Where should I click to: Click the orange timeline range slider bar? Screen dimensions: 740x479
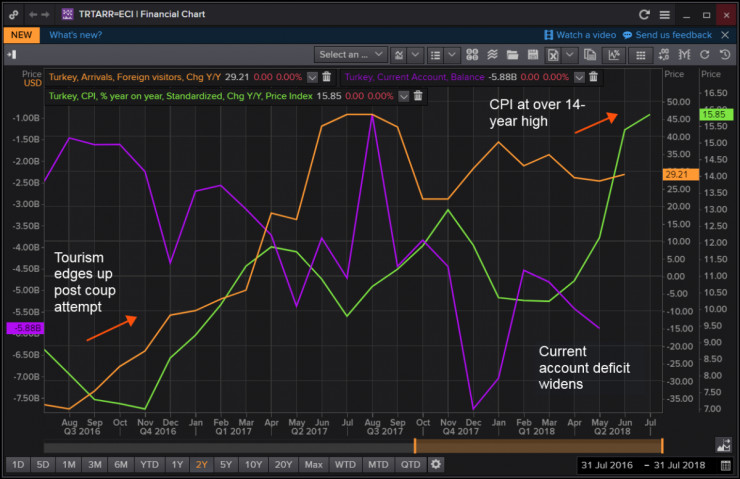pos(537,446)
